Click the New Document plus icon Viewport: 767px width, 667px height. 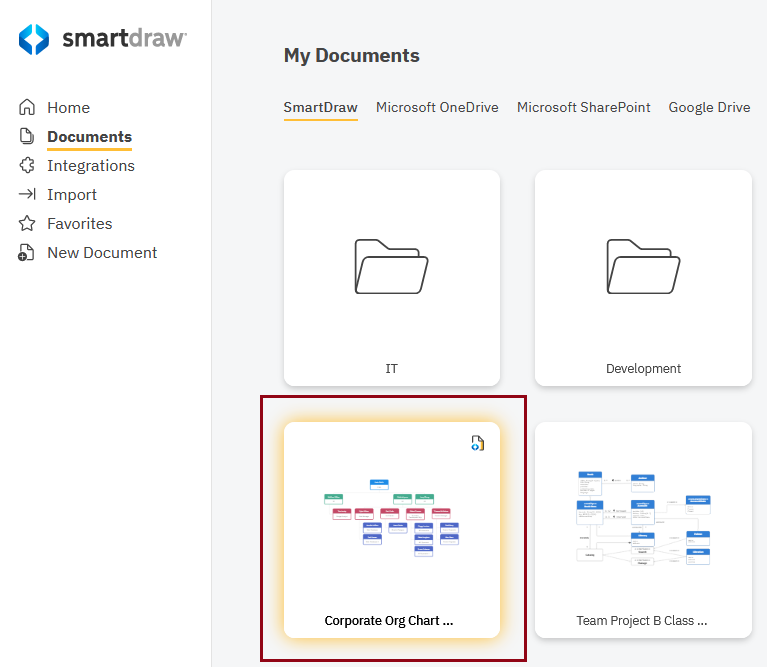point(27,253)
